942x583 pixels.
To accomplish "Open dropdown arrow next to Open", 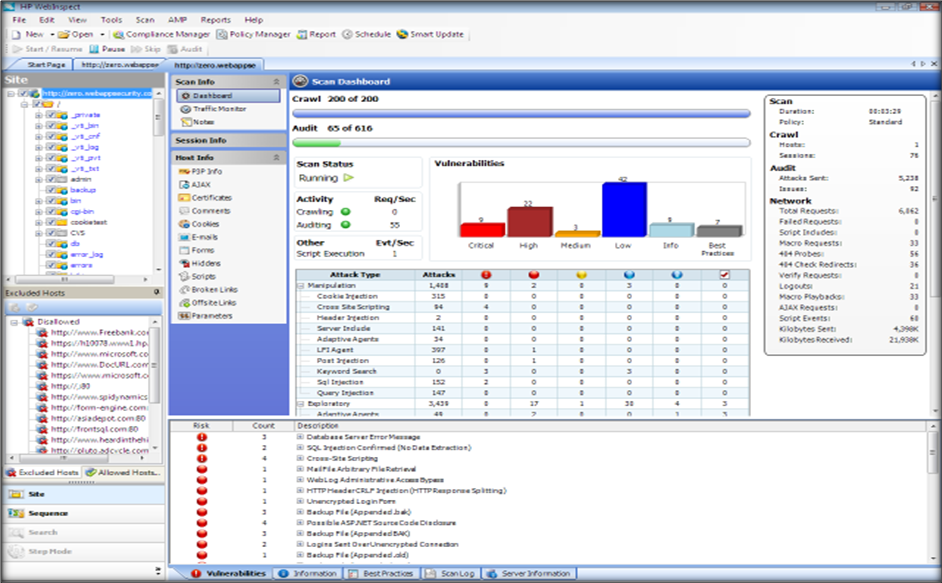I will click(x=102, y=34).
